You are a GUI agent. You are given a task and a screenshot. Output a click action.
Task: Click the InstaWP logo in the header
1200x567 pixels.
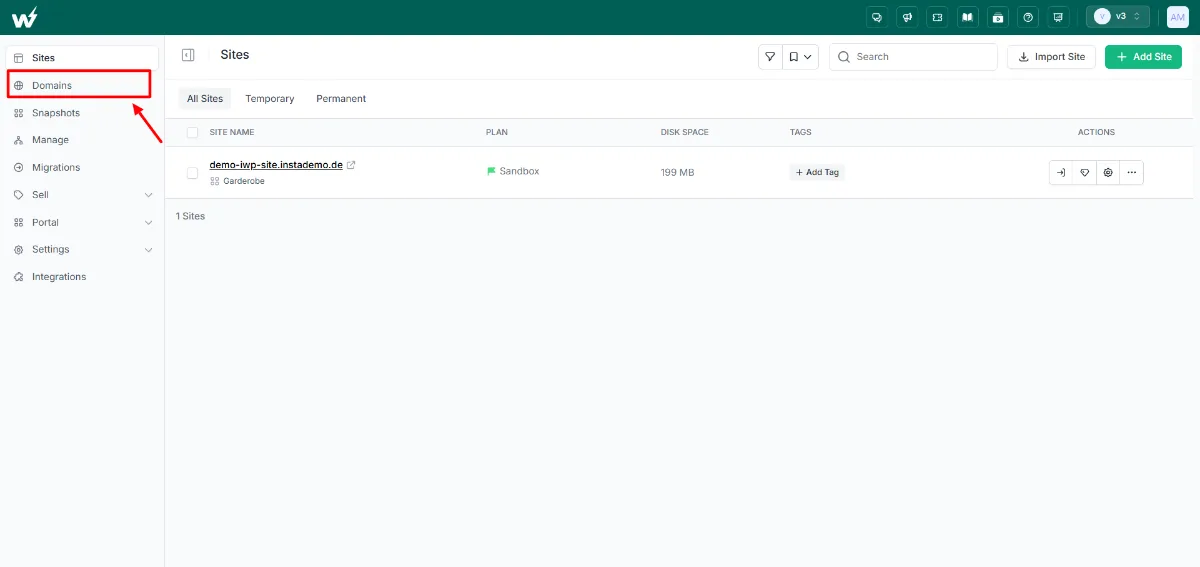tap(25, 17)
